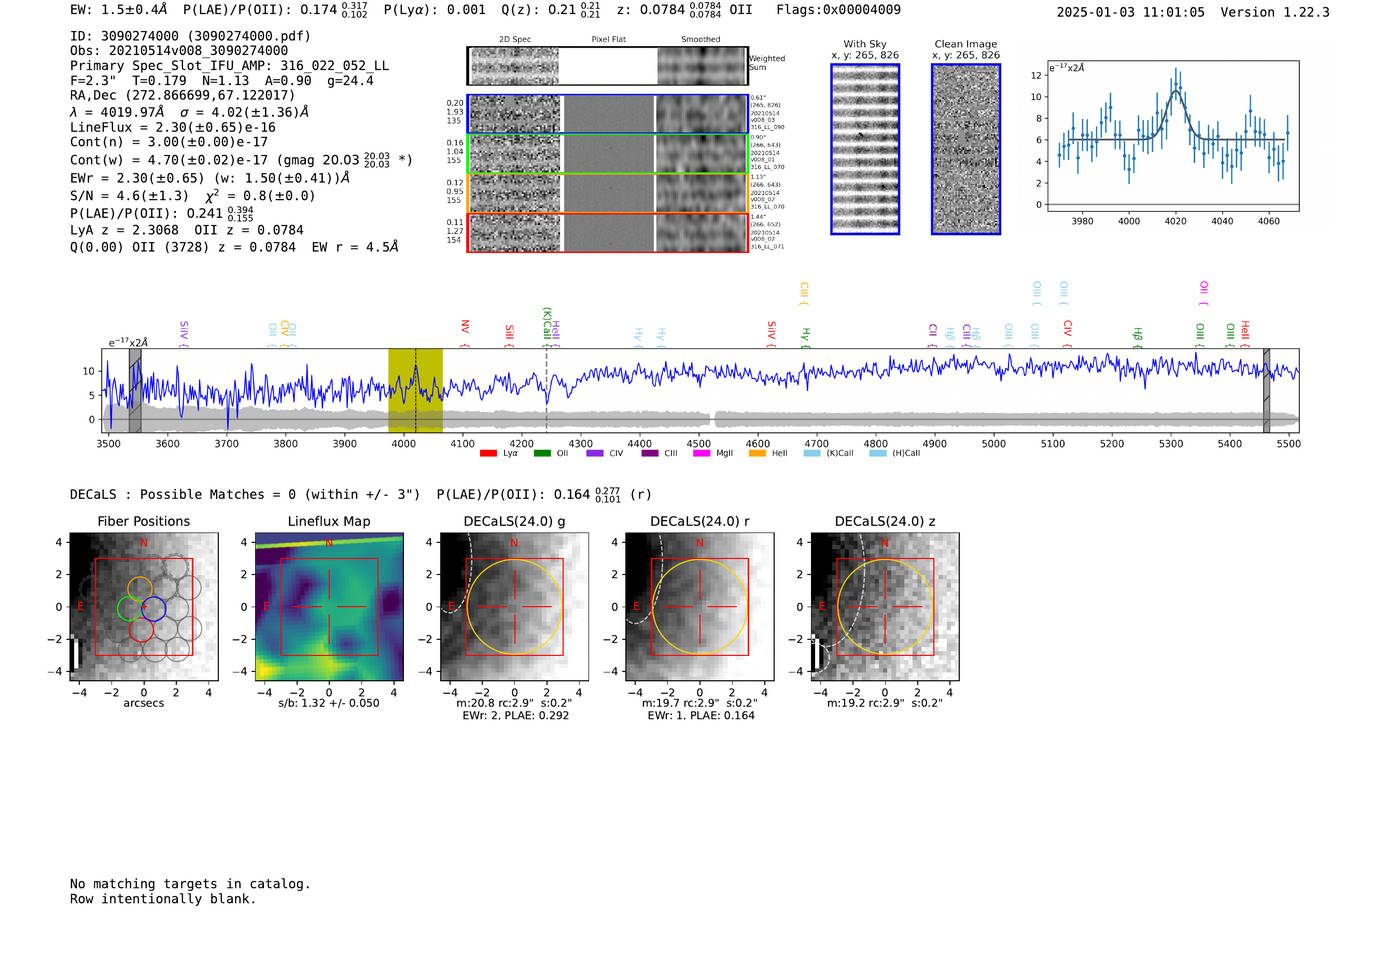Click the red NV line label

click(465, 333)
